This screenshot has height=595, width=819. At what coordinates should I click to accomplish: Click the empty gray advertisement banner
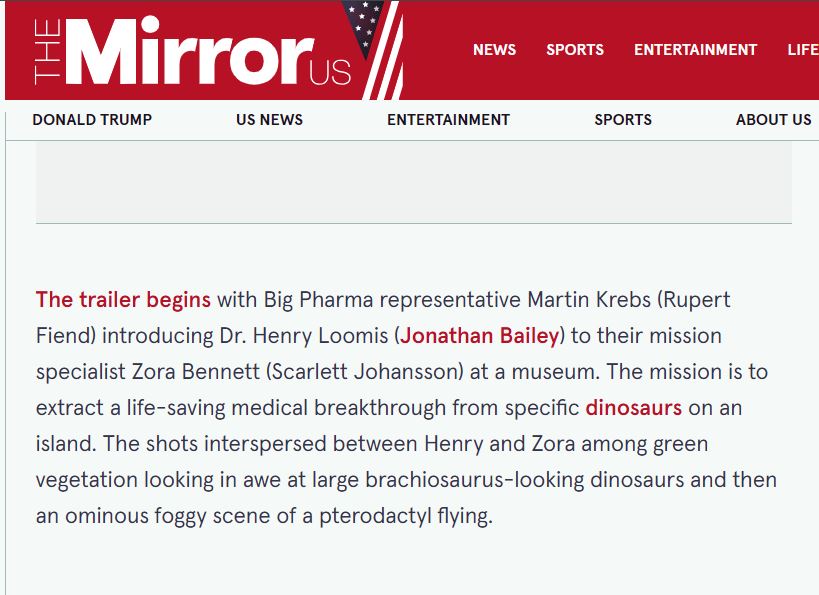pyautogui.click(x=414, y=182)
